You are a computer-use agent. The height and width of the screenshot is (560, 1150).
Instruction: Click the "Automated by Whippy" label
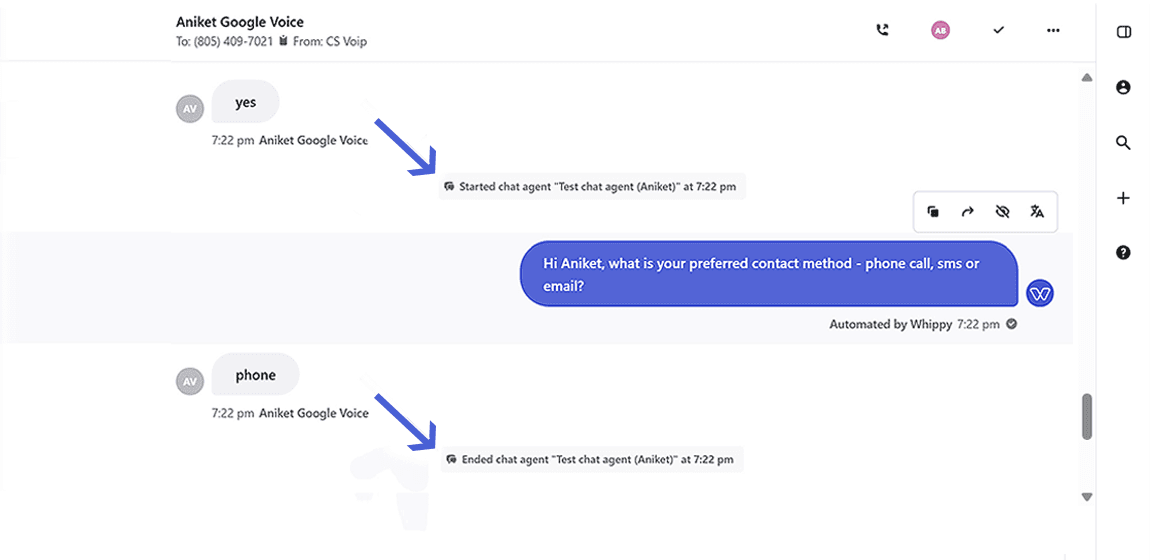891,323
